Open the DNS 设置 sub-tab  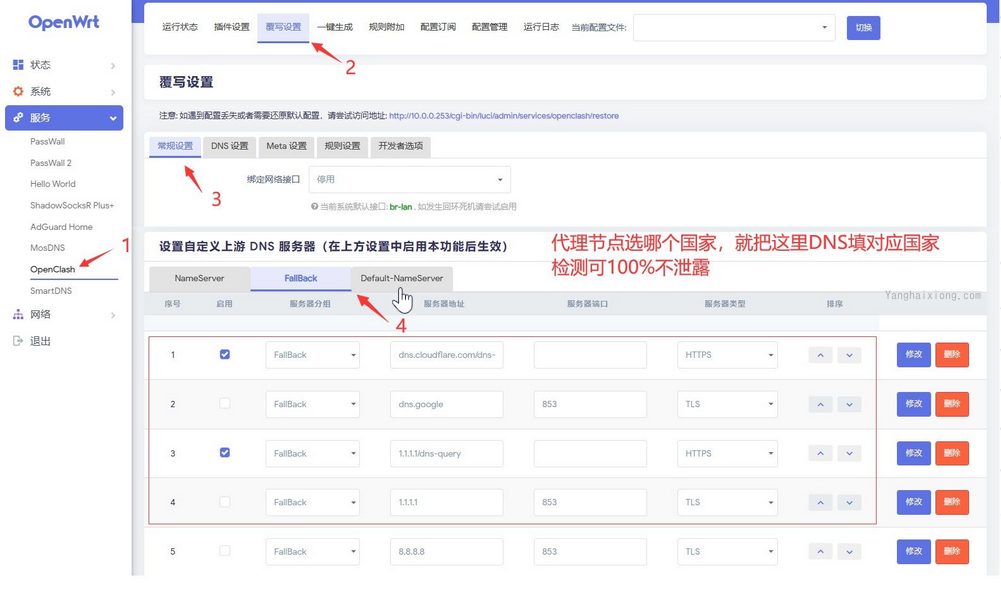point(230,146)
